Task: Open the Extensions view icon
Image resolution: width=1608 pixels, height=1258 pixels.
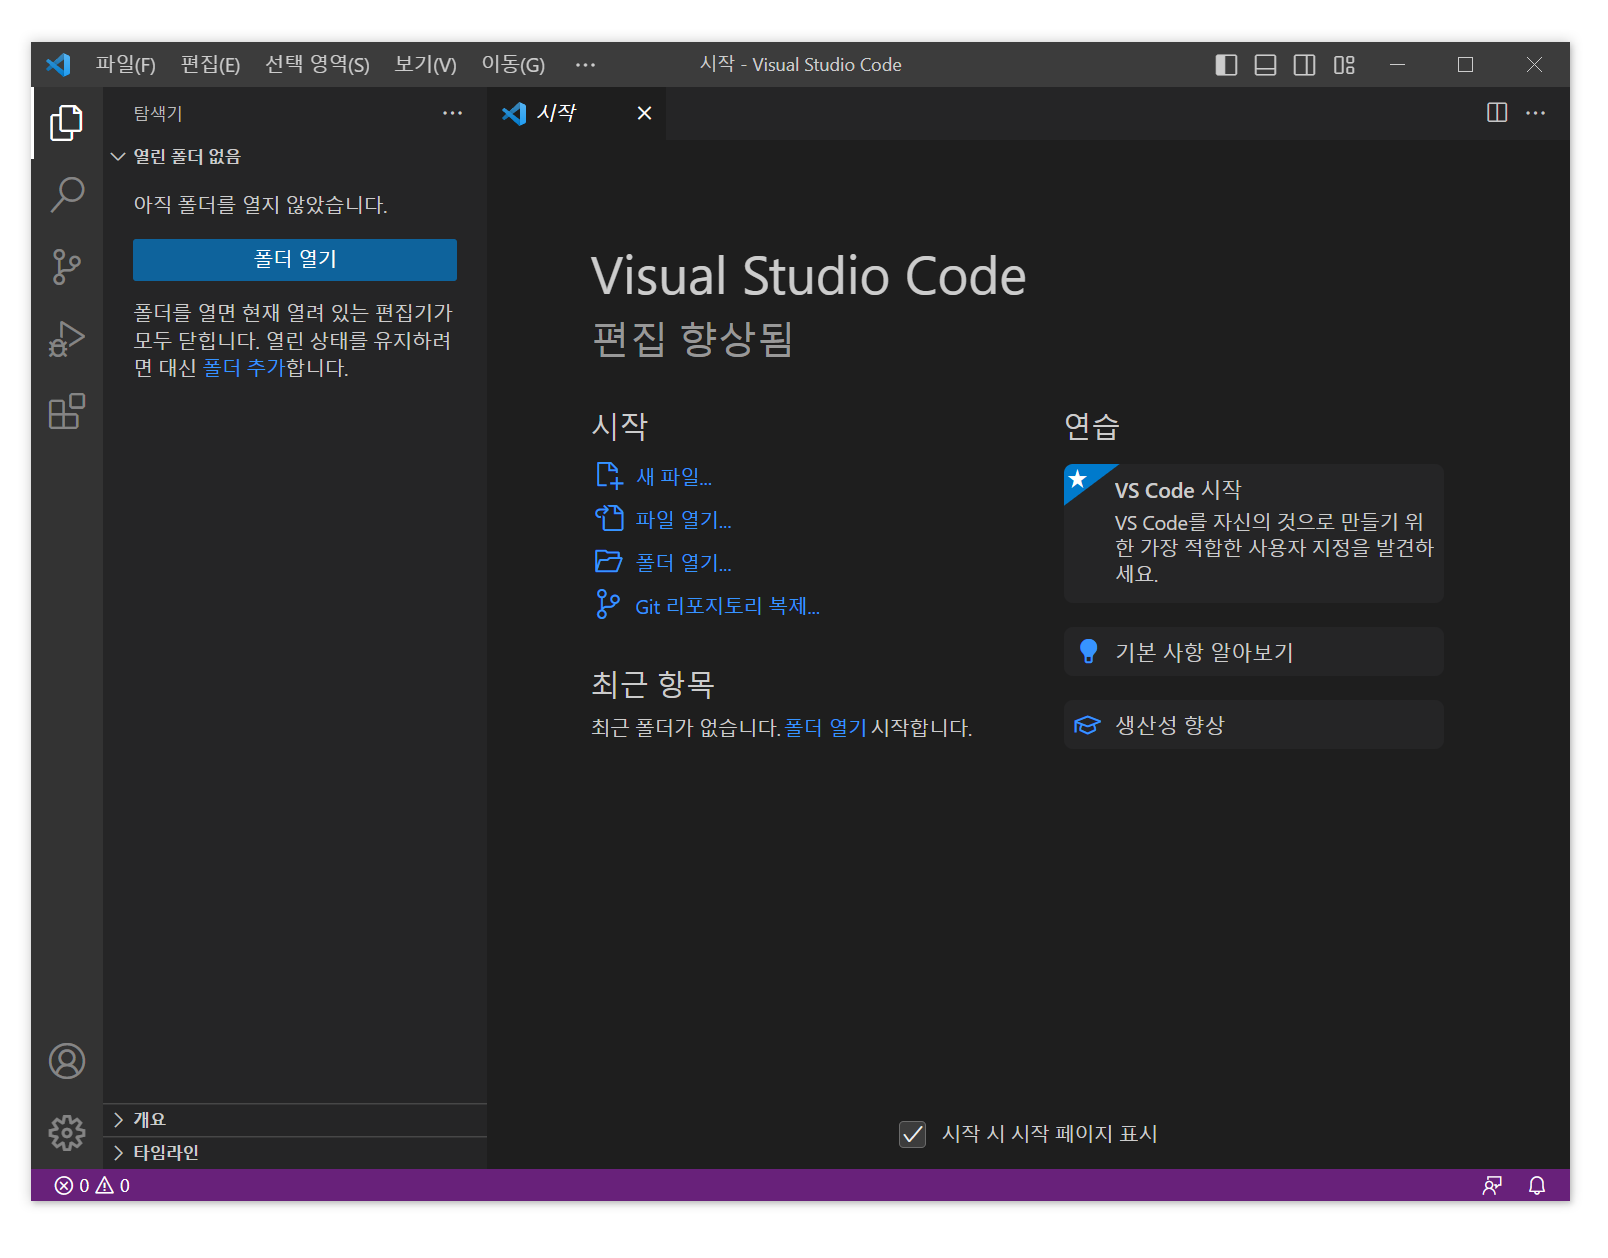Action: [67, 411]
